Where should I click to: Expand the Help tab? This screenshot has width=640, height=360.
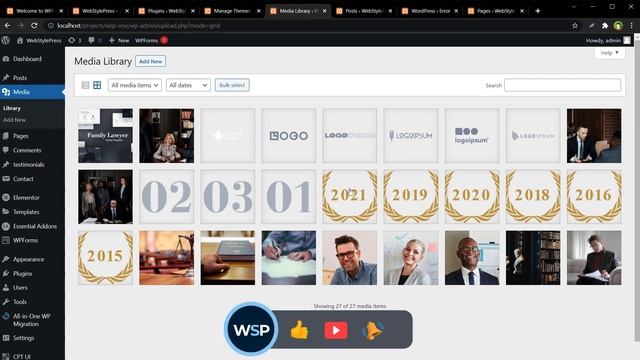(x=609, y=53)
